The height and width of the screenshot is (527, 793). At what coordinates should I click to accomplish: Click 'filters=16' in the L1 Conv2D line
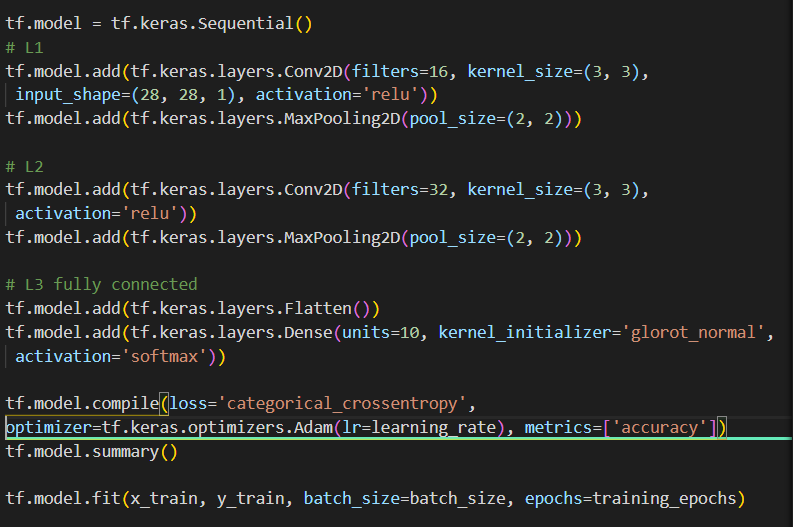400,71
